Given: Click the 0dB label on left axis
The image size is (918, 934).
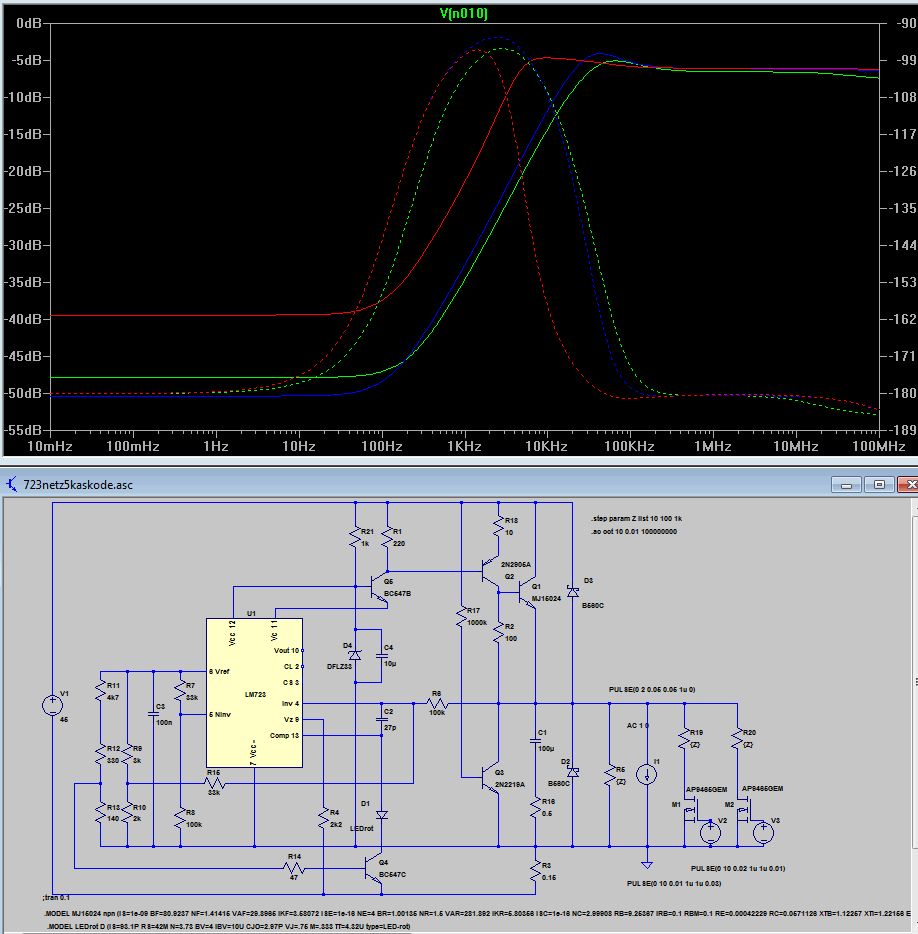Looking at the screenshot, I should point(29,23).
